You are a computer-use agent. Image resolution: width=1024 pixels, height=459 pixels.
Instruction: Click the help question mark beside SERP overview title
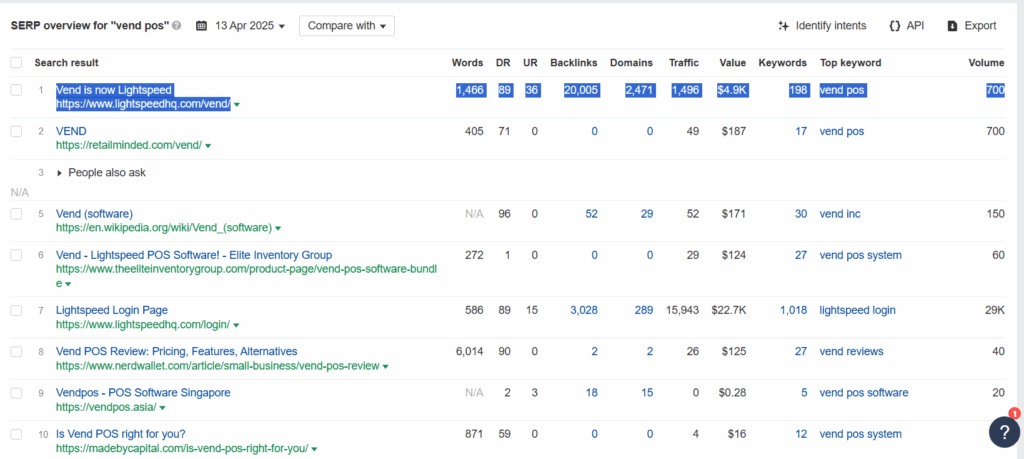[x=176, y=26]
